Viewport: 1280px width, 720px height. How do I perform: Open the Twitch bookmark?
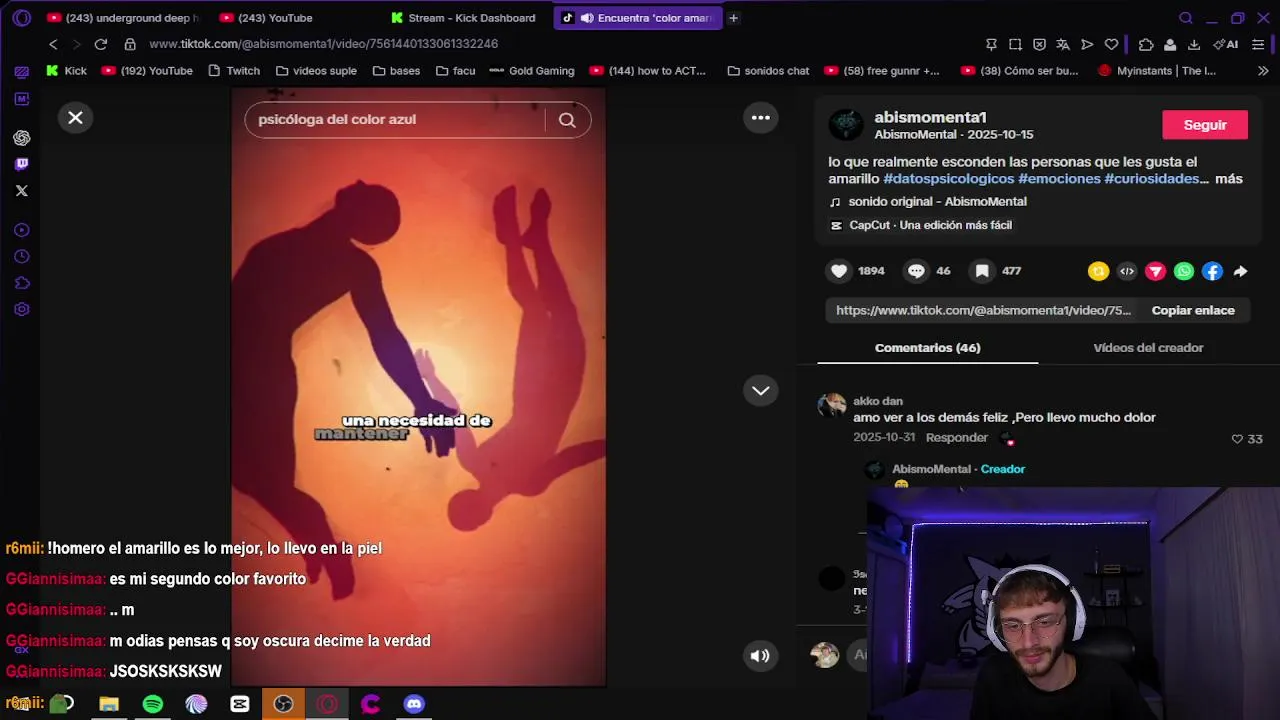coord(234,71)
